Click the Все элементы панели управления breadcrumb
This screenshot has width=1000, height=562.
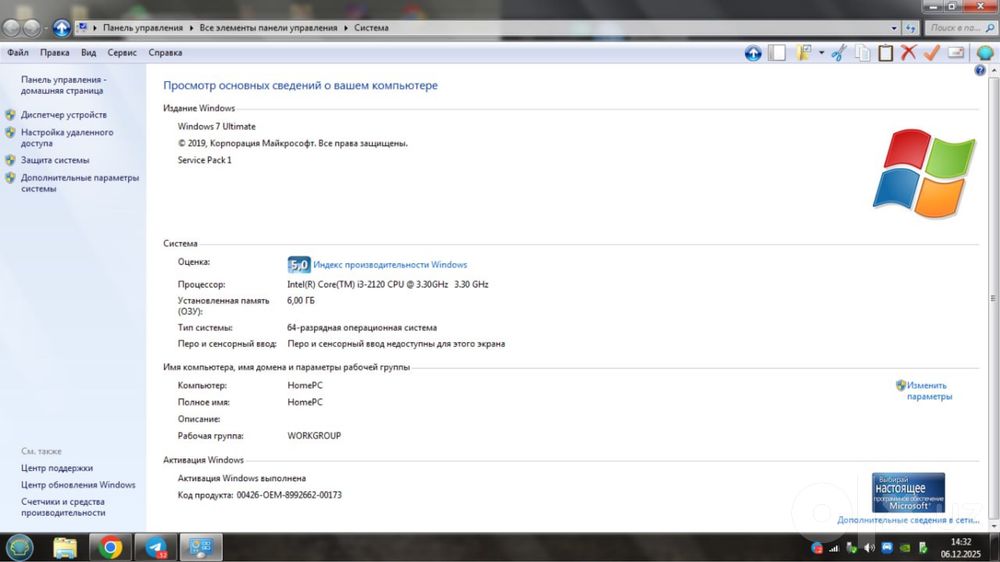pos(268,28)
